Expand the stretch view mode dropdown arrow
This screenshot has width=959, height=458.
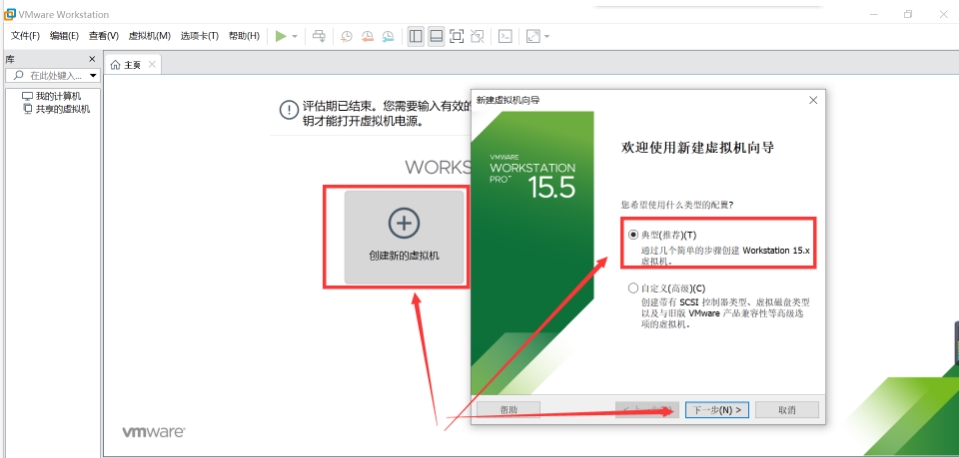(x=547, y=37)
